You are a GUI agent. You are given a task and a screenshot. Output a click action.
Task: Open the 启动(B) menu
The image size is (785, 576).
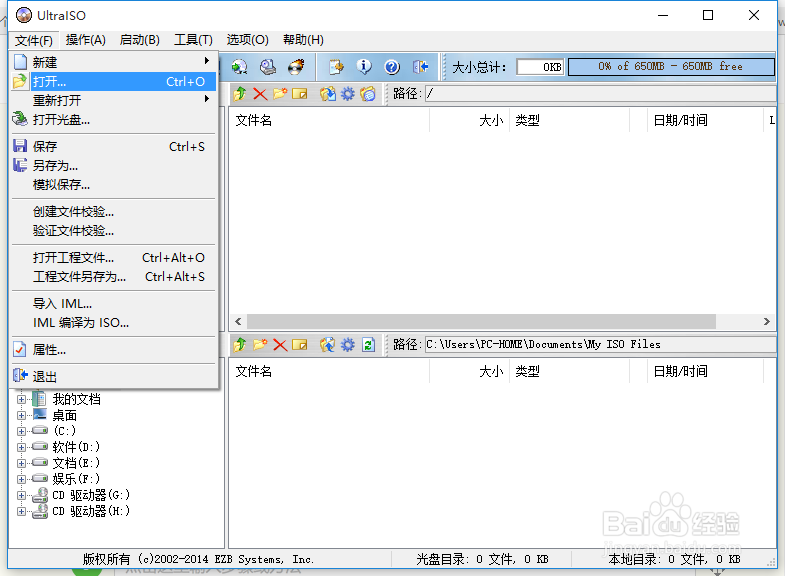(140, 40)
